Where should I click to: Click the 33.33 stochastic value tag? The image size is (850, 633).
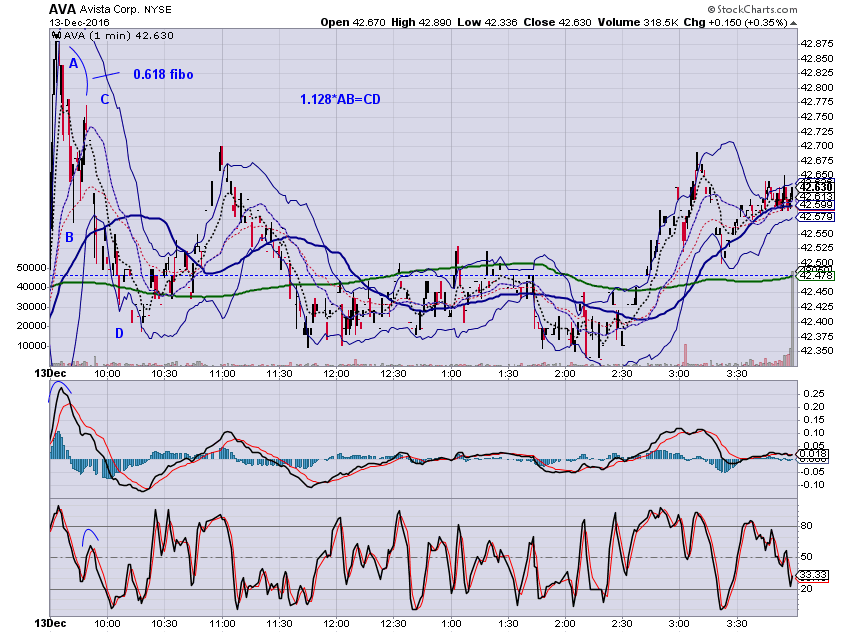point(813,575)
